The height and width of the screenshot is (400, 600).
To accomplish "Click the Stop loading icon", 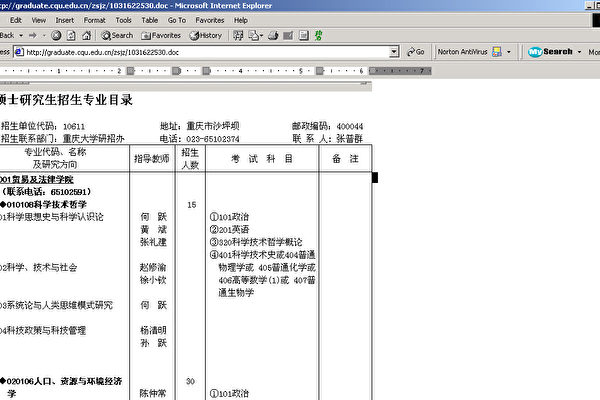I will pyautogui.click(x=59, y=35).
